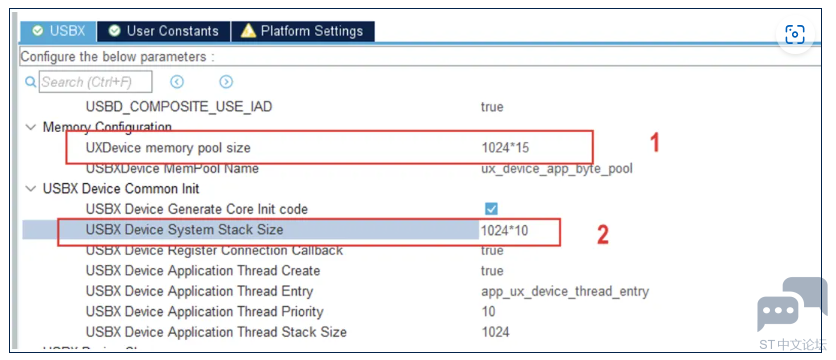Open the User Constants tab
Screen dimensions: 836x360
point(164,31)
